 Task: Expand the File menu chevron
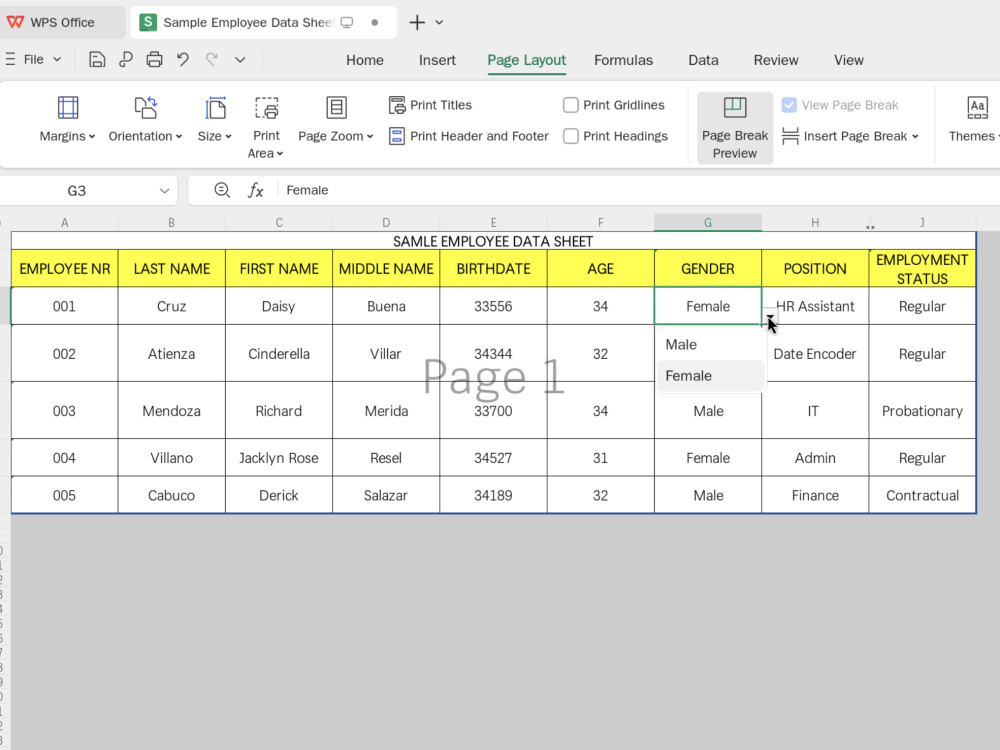pos(57,59)
